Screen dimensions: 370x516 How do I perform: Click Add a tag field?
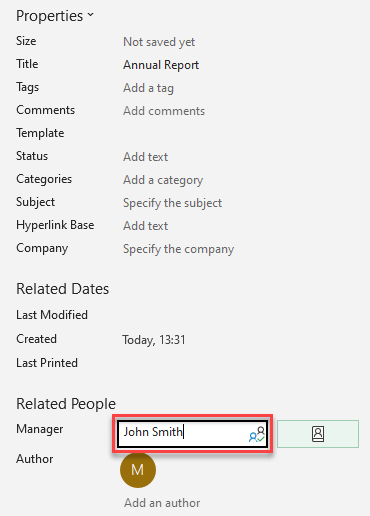click(x=148, y=88)
